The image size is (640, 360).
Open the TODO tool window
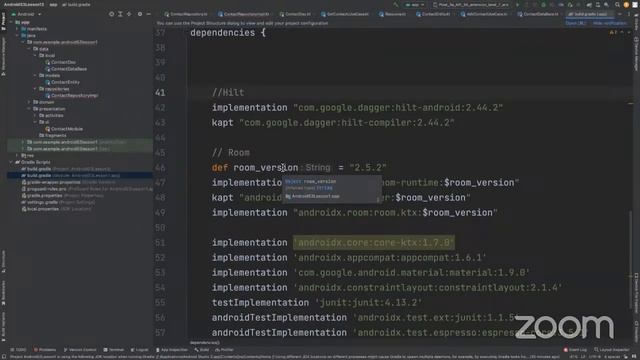coord(18,350)
